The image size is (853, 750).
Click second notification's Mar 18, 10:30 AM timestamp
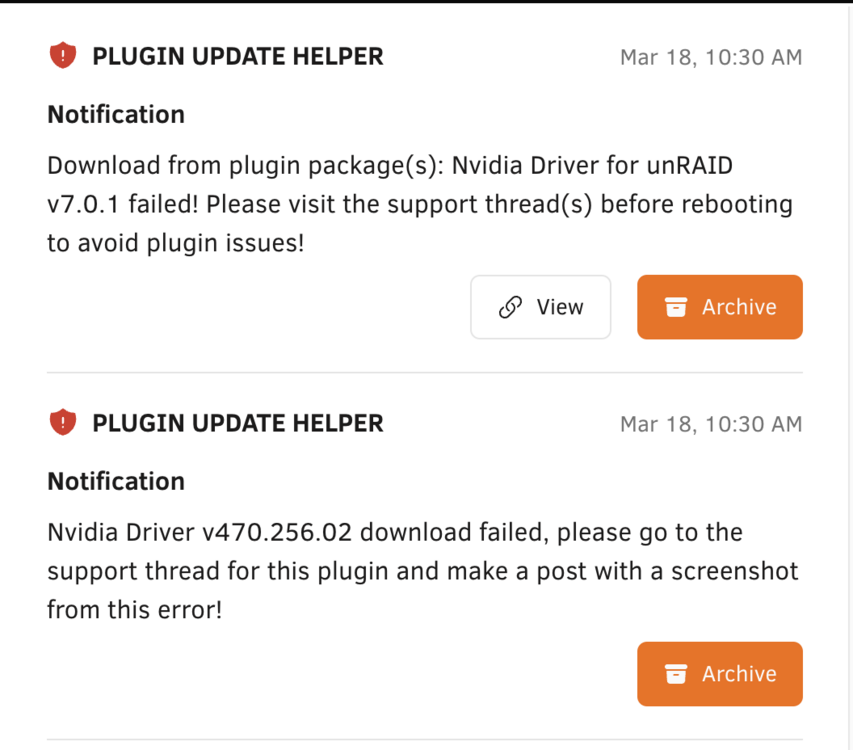(711, 424)
